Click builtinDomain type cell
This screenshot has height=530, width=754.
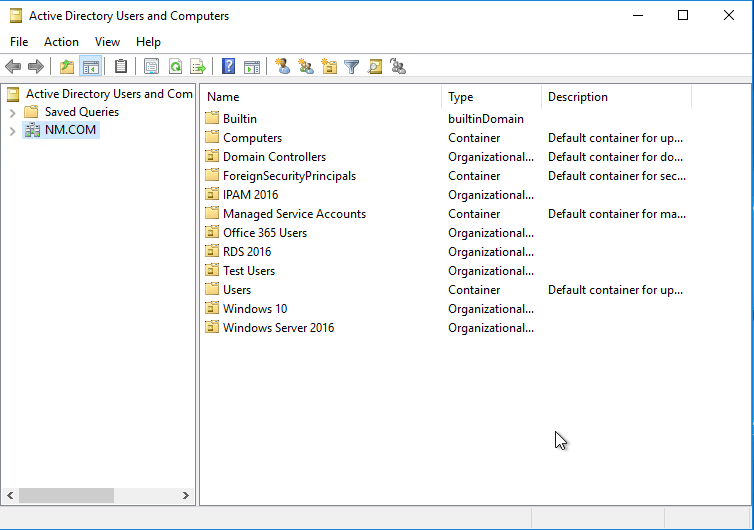point(486,118)
